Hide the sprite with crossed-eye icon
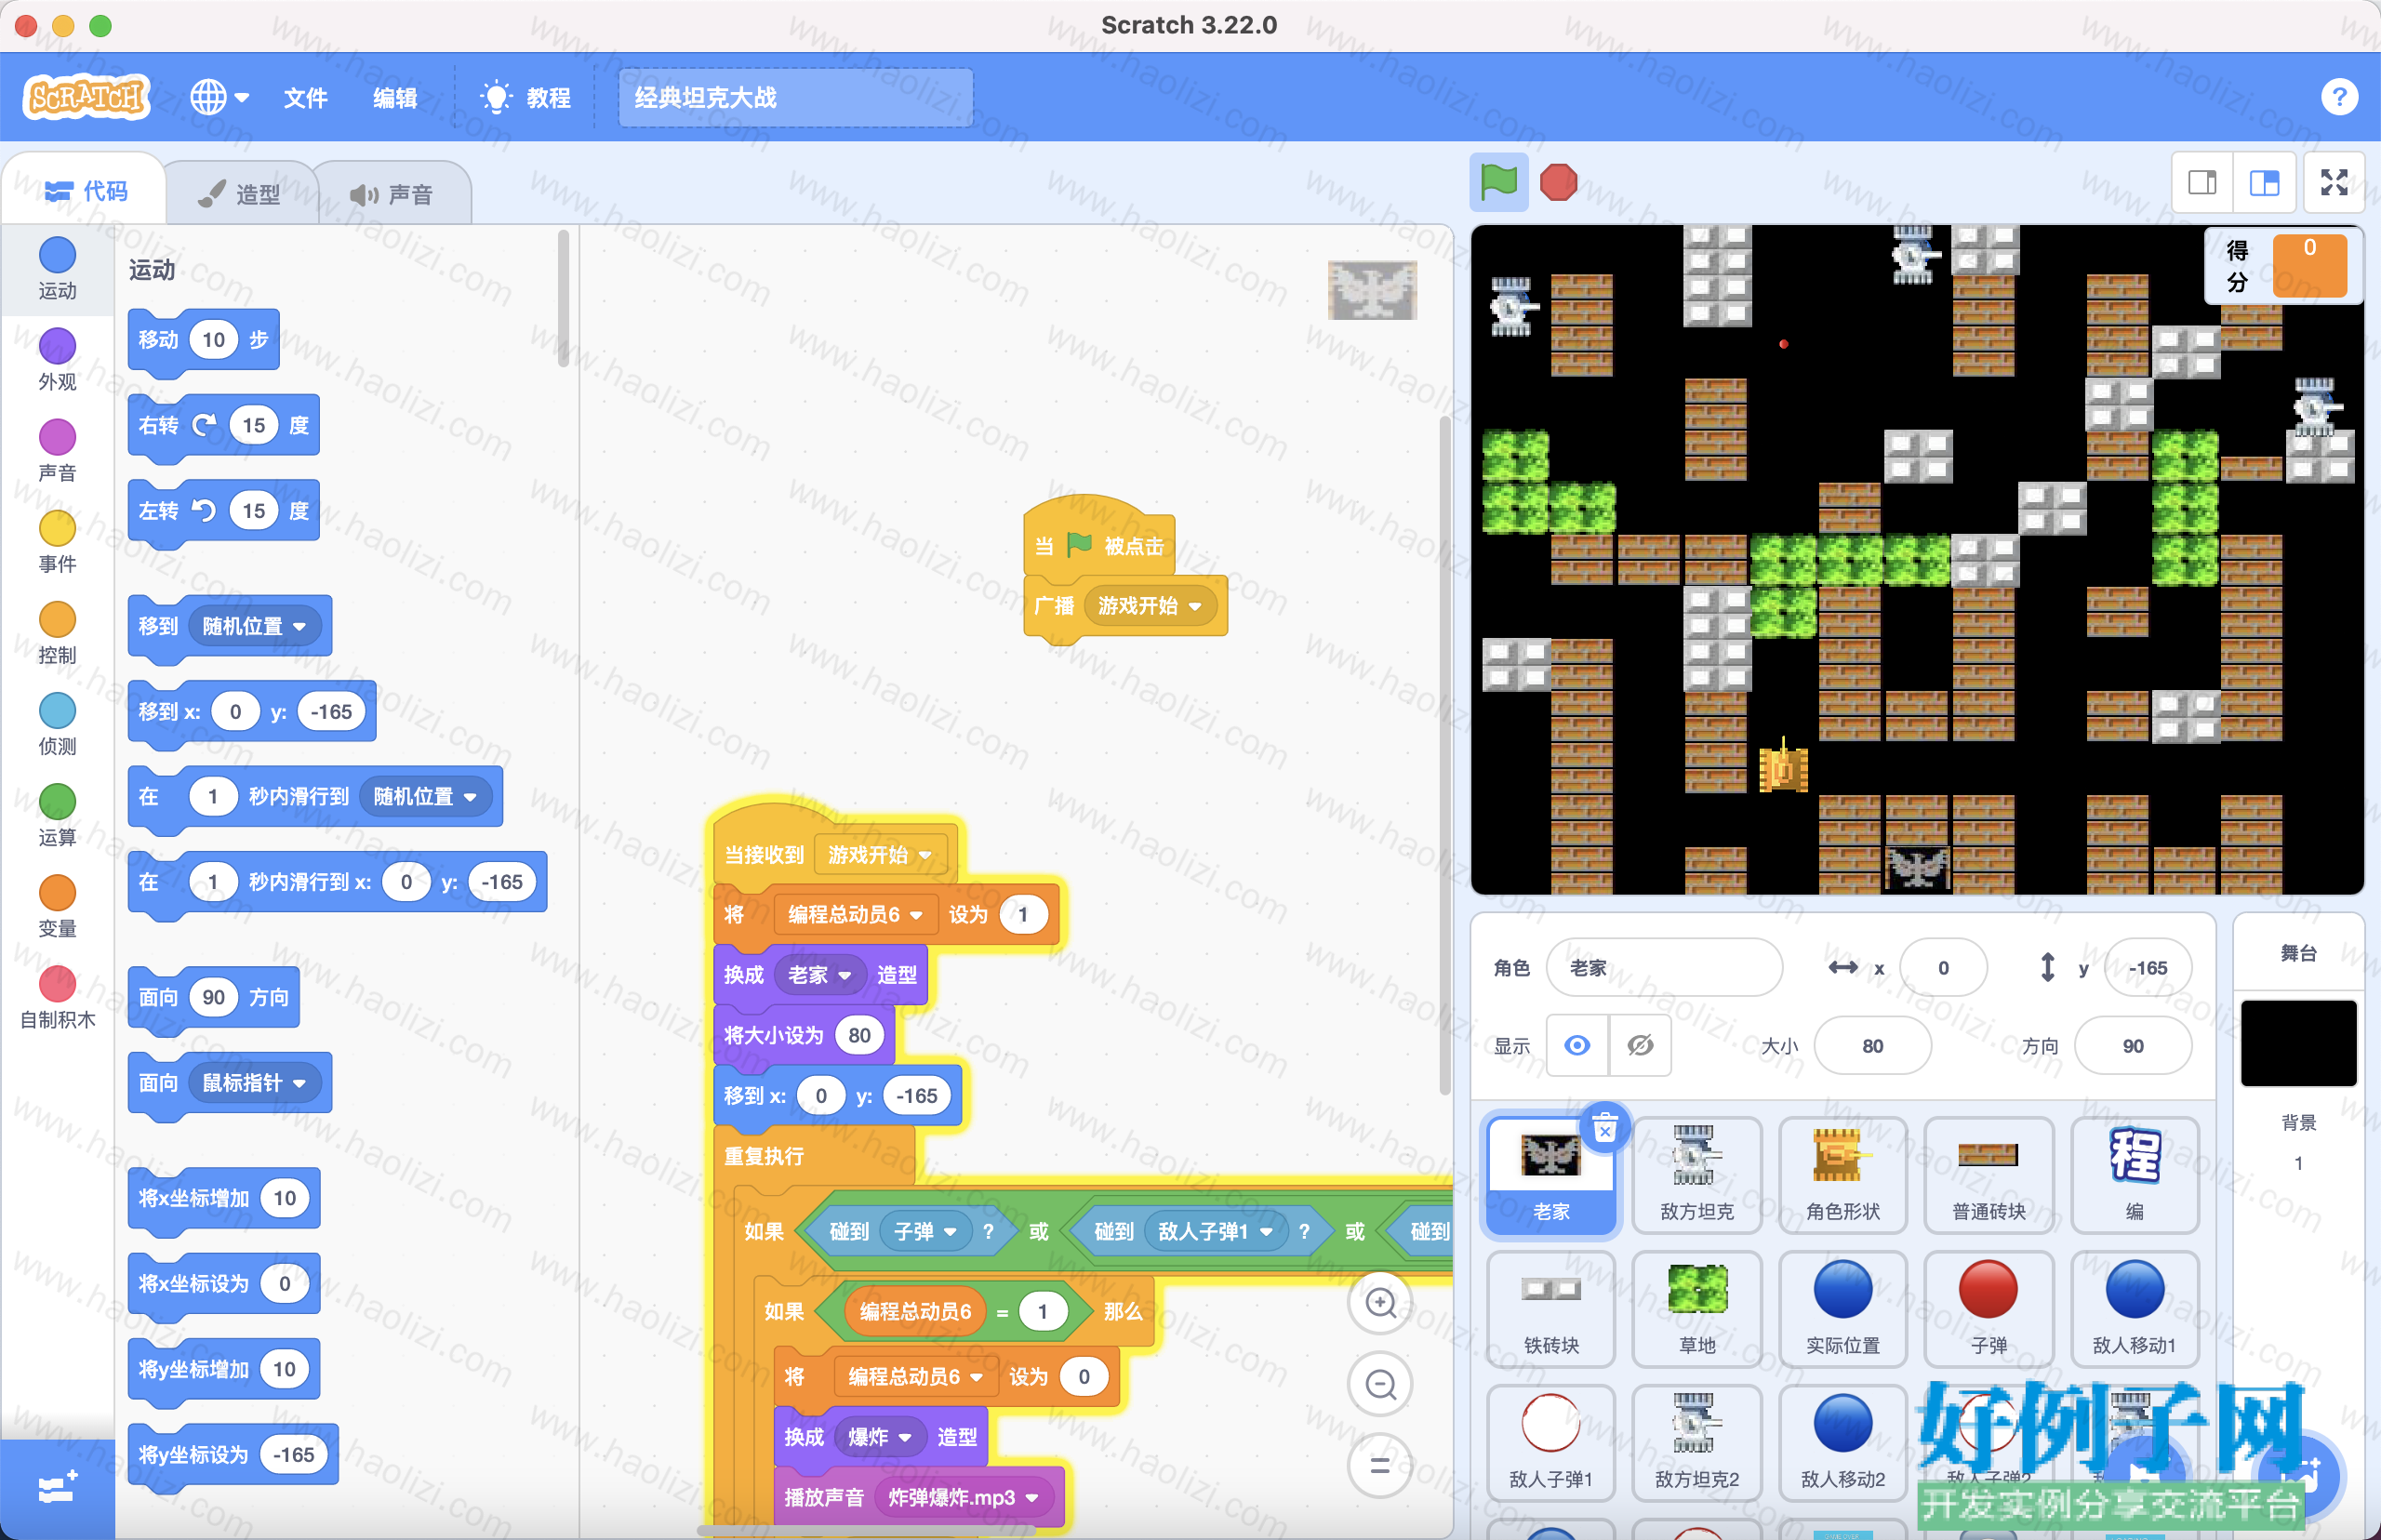 [1640, 1045]
